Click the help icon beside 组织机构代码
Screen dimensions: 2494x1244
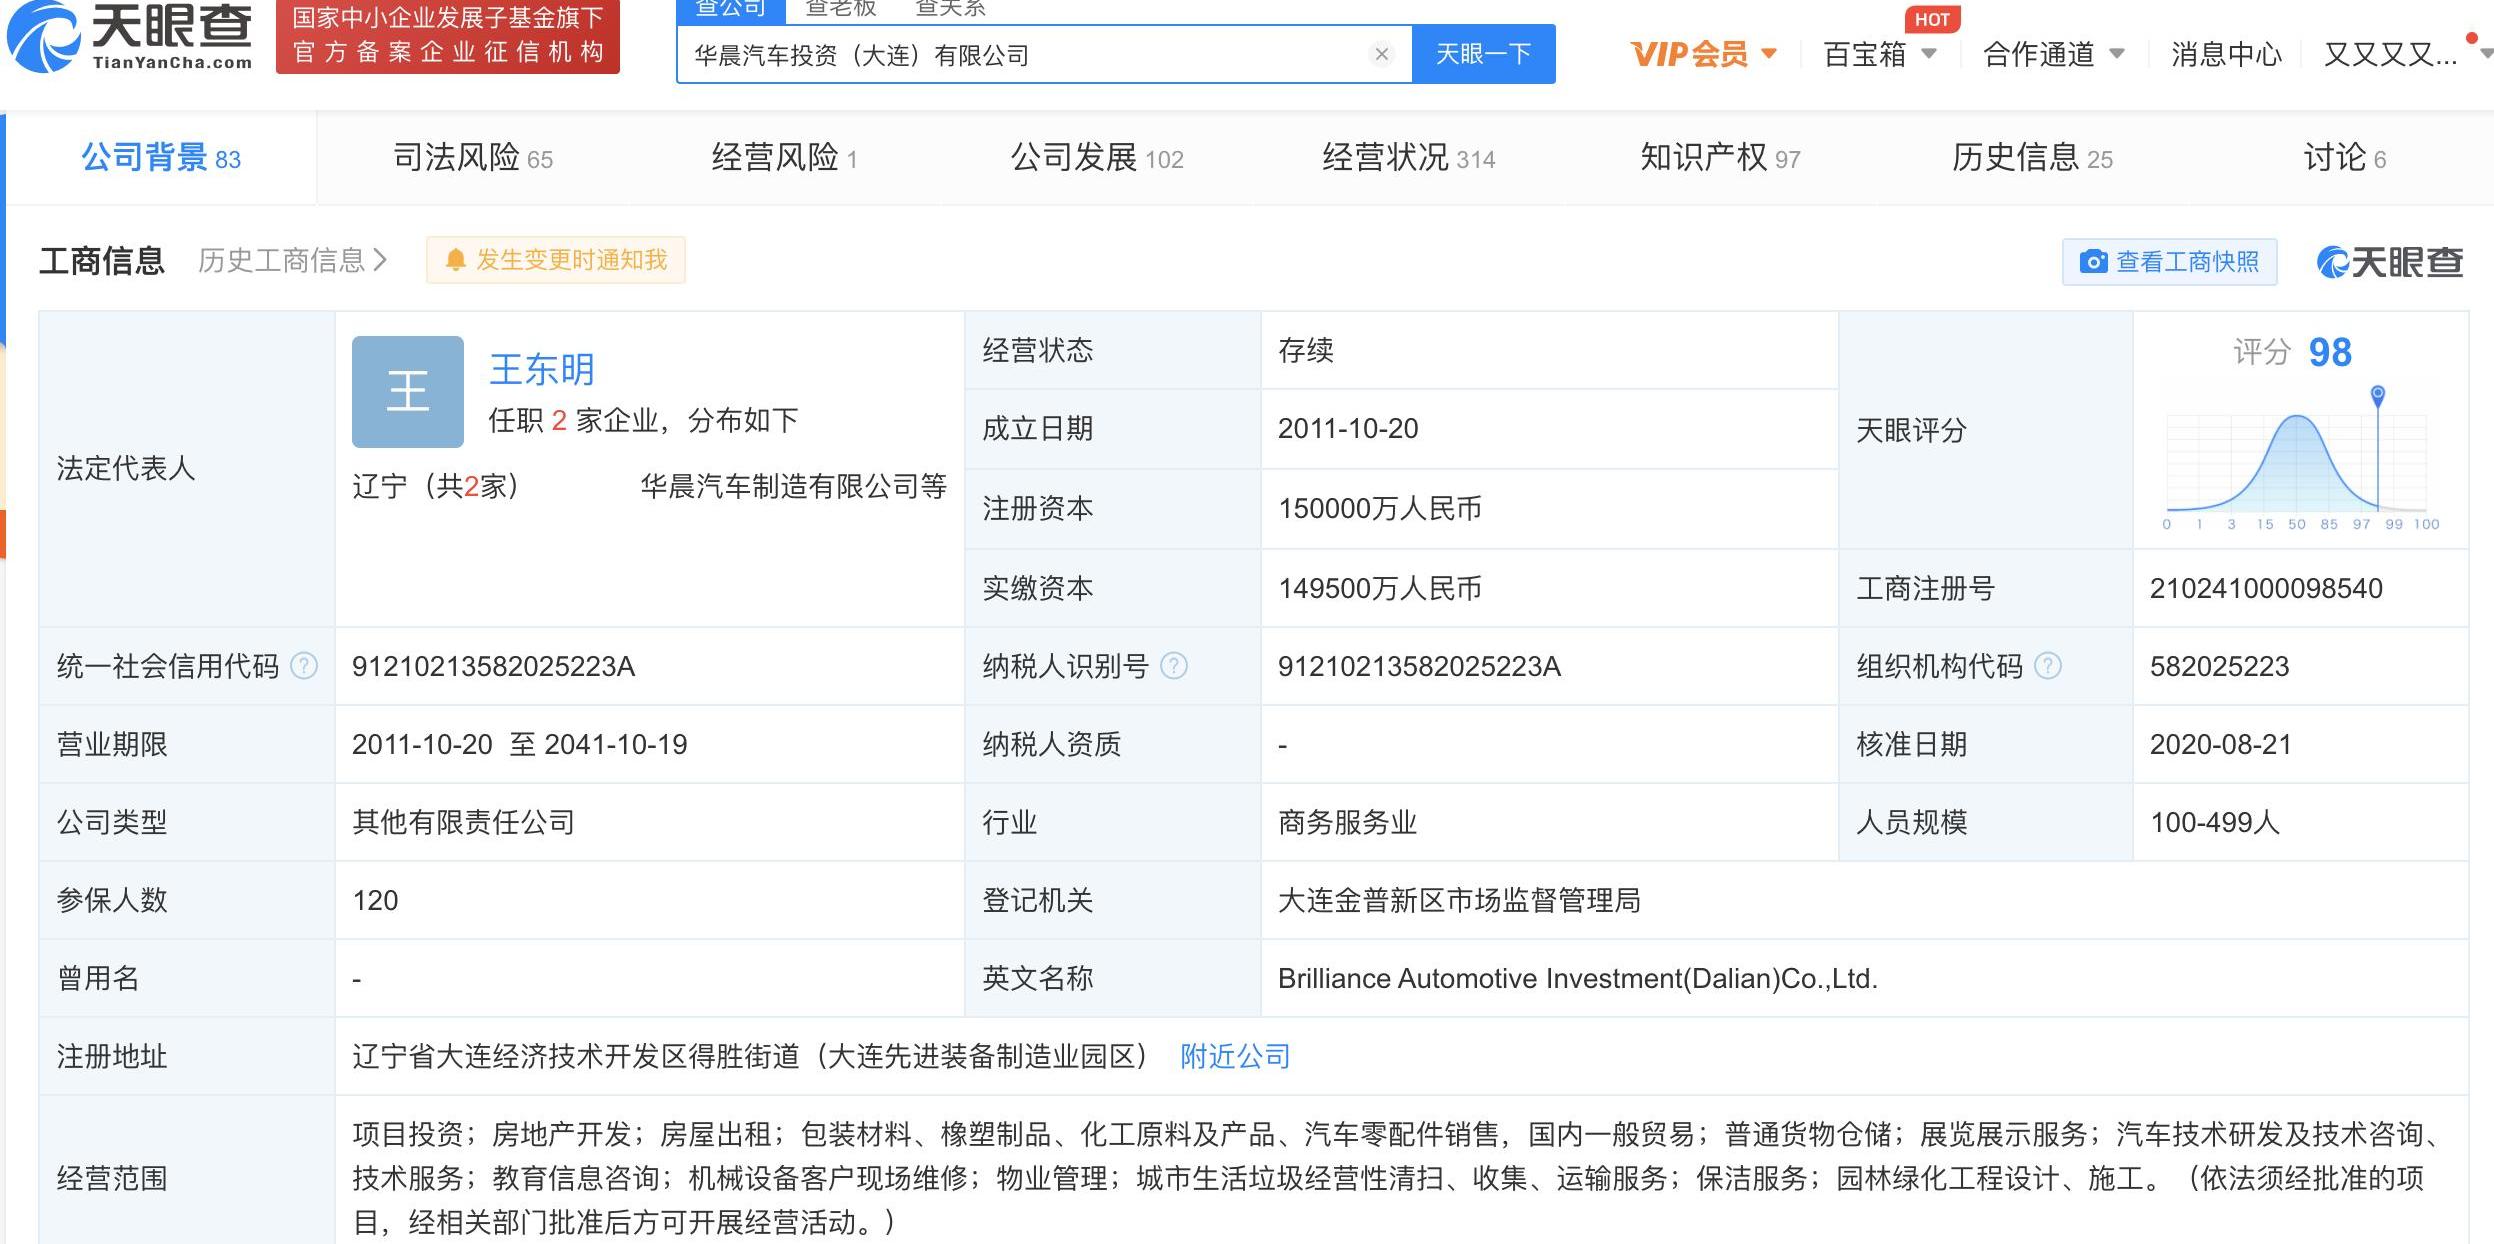click(2048, 666)
